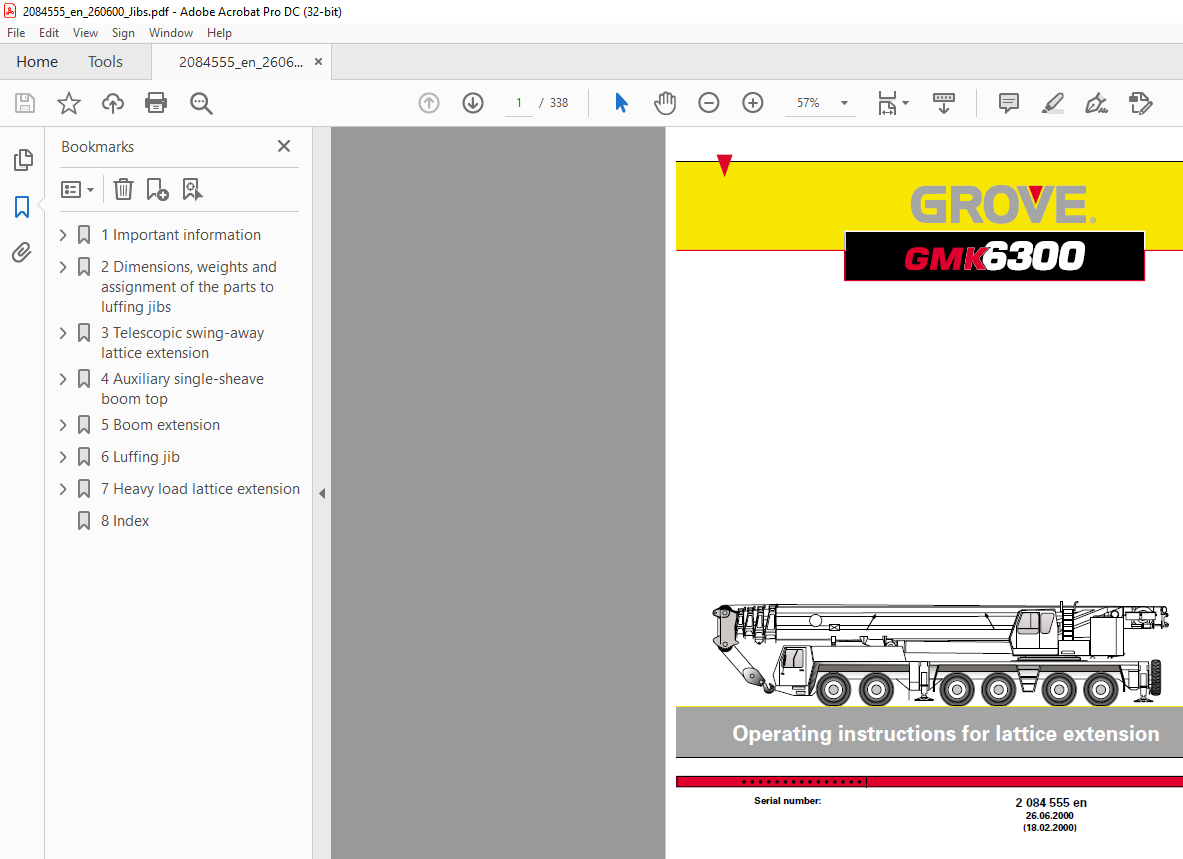Add a comment sticky note icon

(1009, 103)
